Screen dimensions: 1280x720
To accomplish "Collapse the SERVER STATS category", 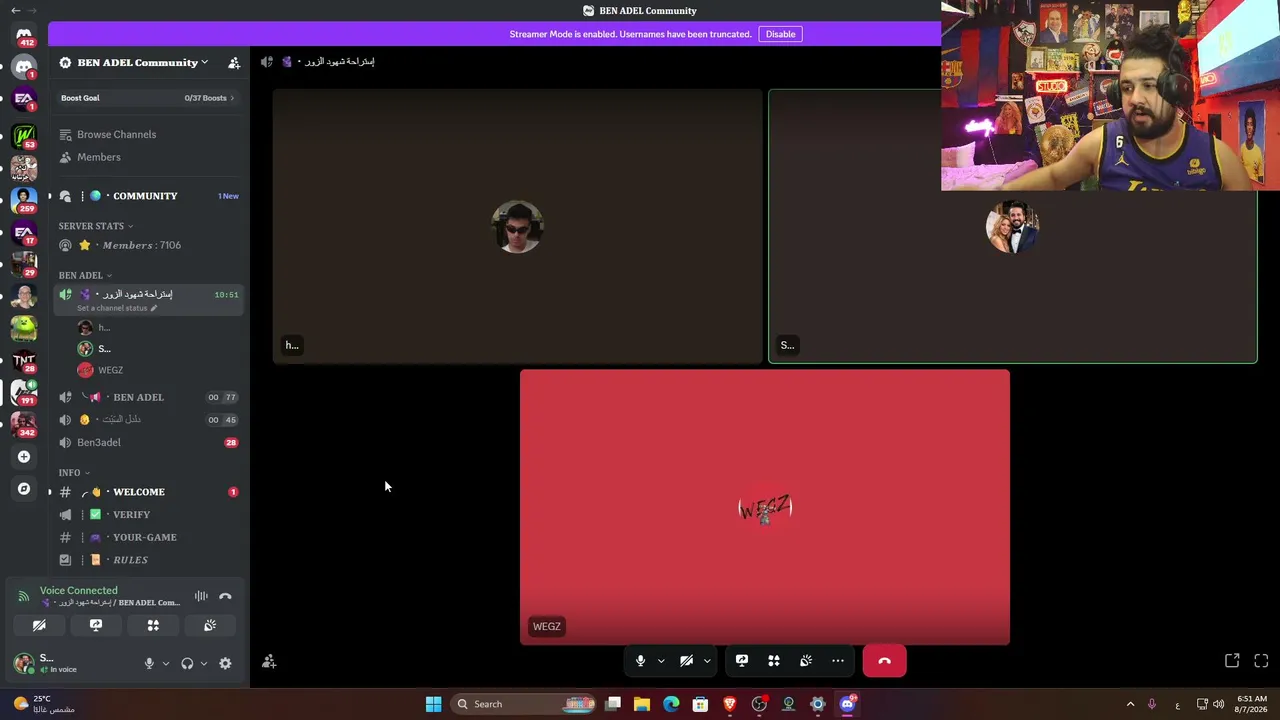I will 96,226.
